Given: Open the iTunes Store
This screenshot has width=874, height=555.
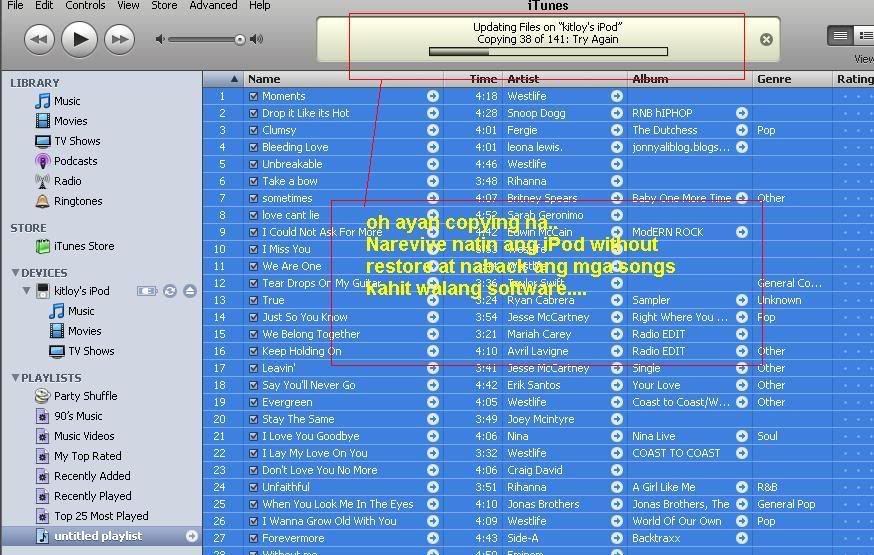Looking at the screenshot, I should pos(83,246).
